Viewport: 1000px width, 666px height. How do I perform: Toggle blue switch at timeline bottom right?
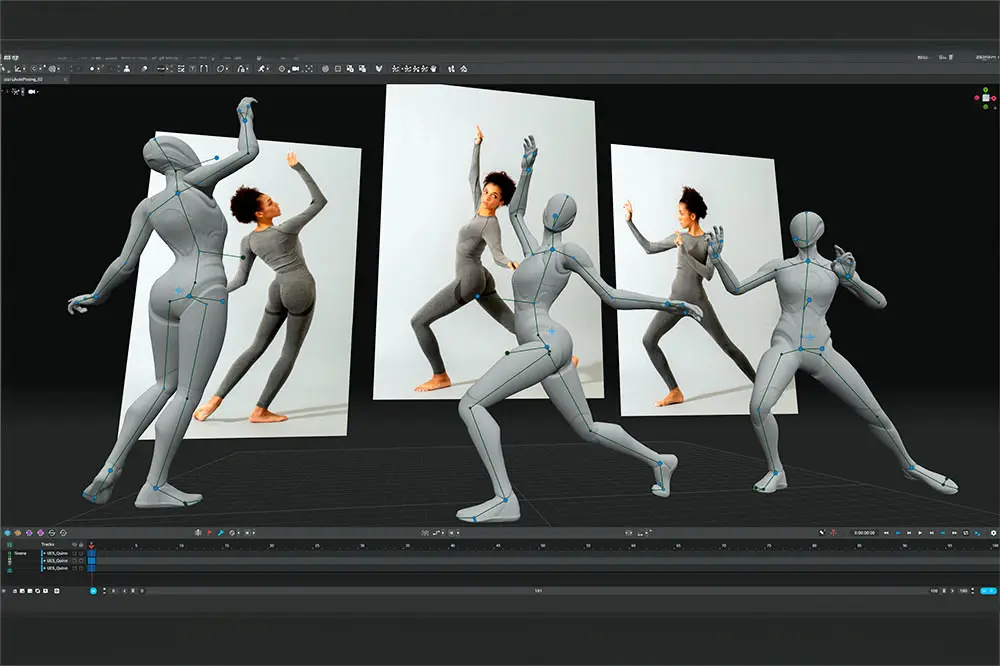[988, 591]
